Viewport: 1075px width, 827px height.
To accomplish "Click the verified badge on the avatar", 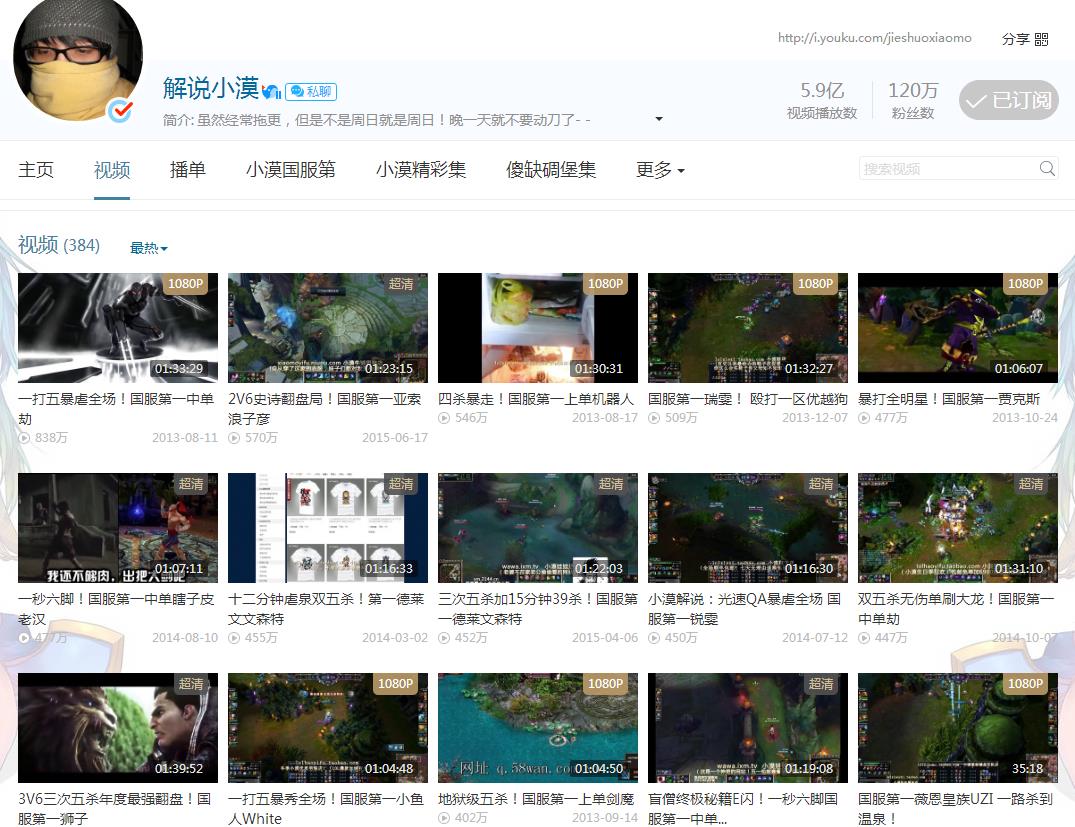I will tap(120, 110).
